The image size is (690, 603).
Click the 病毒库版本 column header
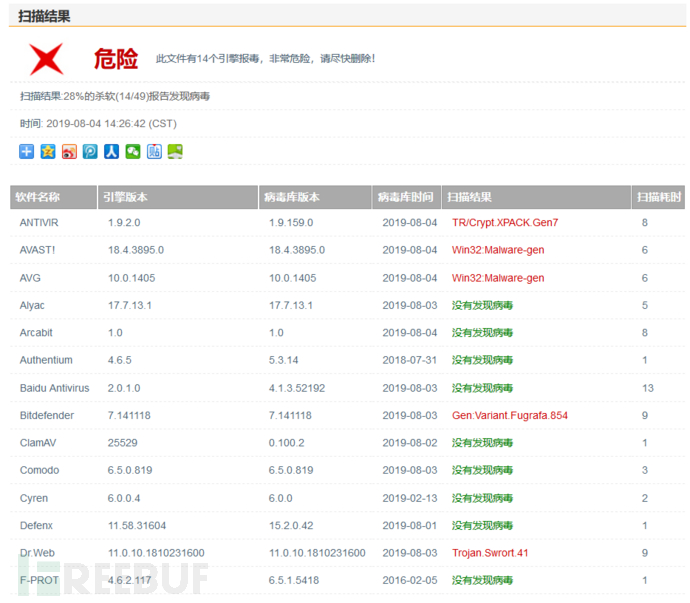click(291, 197)
